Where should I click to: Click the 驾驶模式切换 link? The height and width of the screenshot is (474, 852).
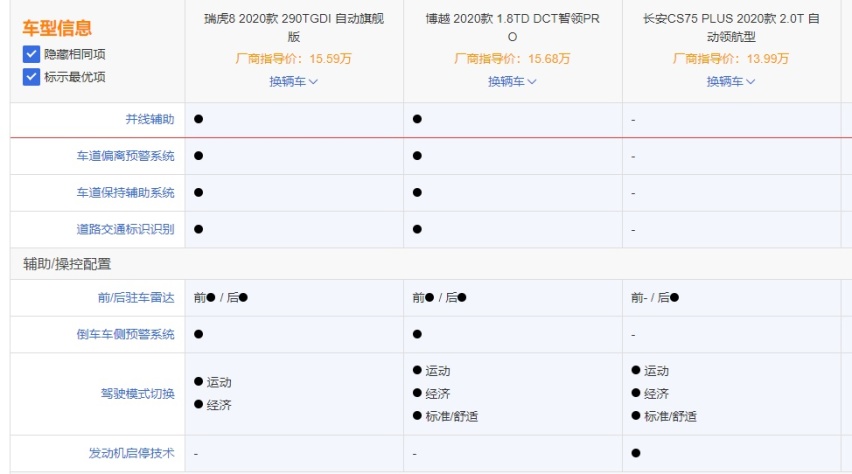click(x=137, y=394)
